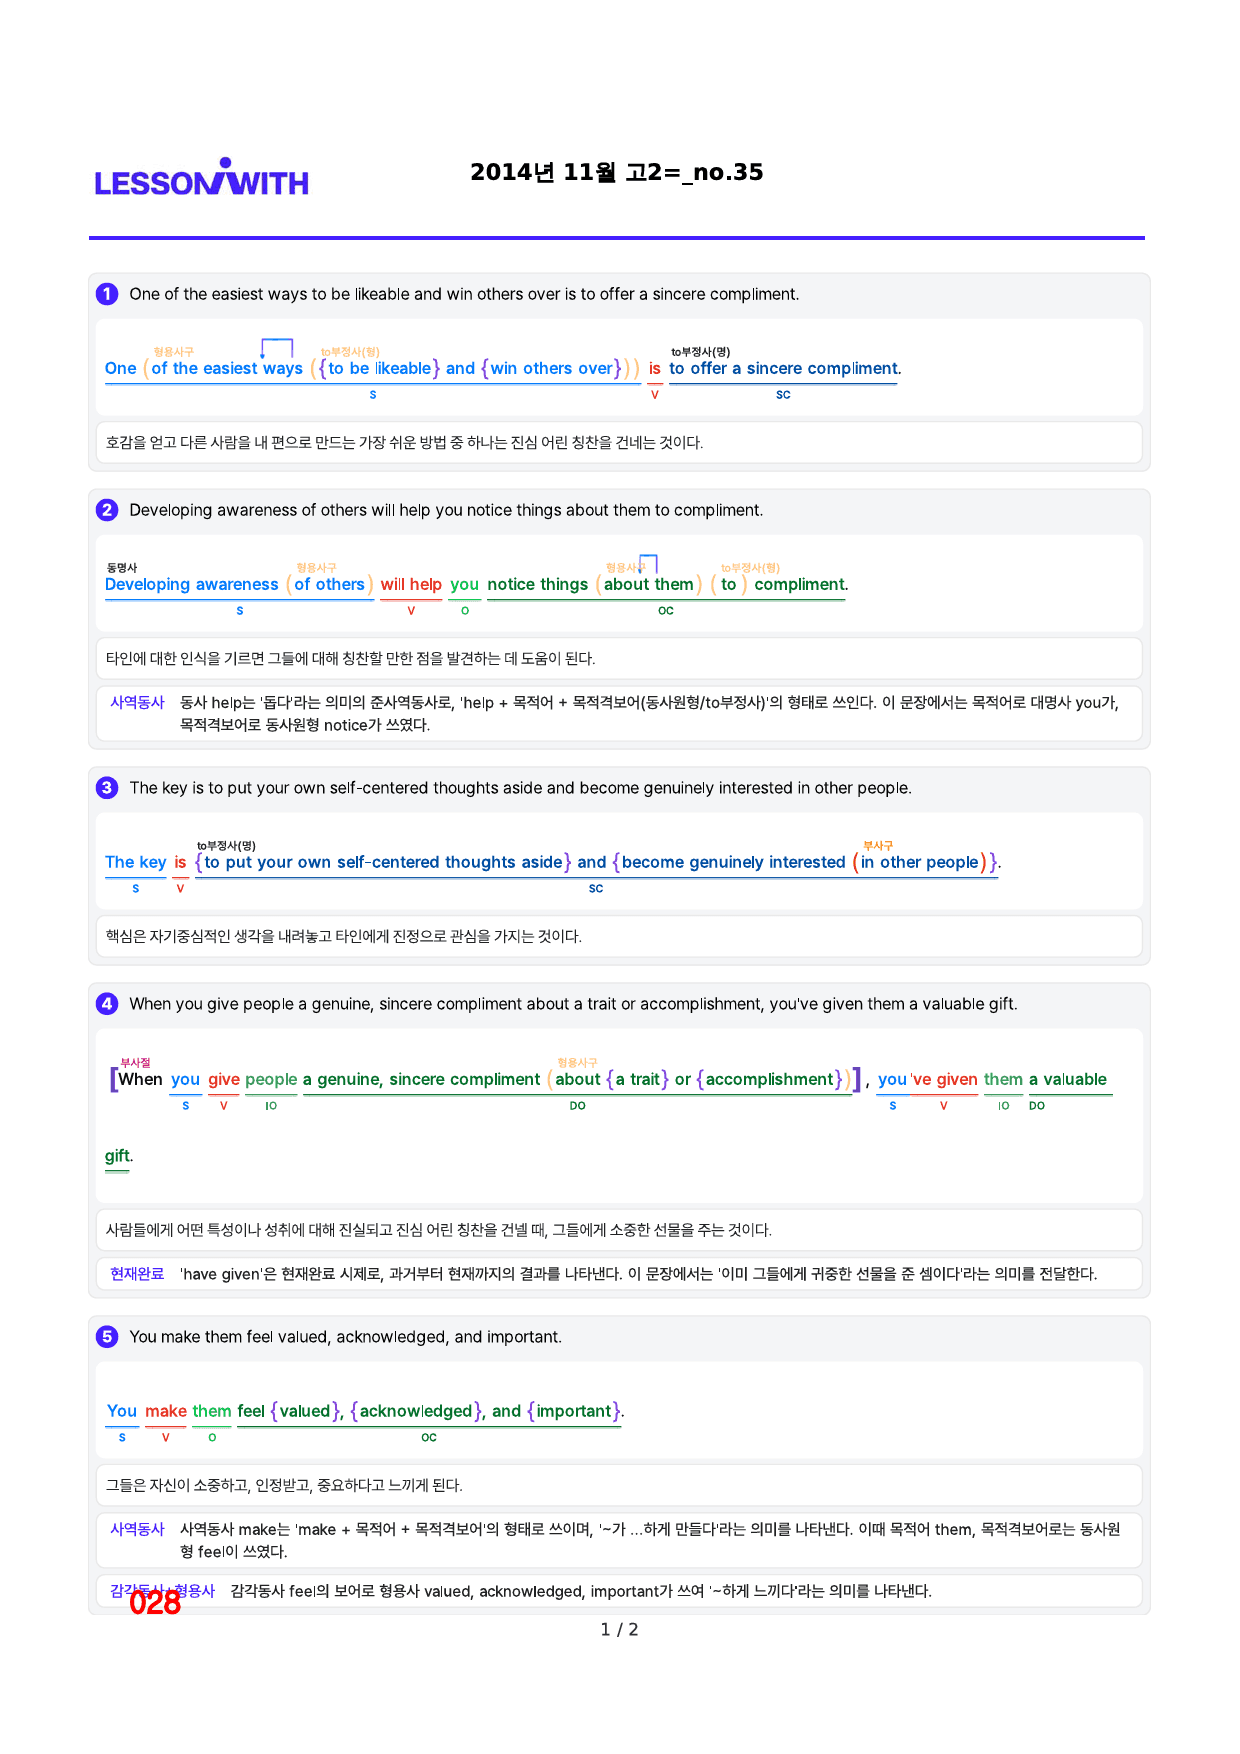Viewport: 1240px width, 1754px height.
Task: Click the 동명사 label above Developing
Action: coord(122,567)
